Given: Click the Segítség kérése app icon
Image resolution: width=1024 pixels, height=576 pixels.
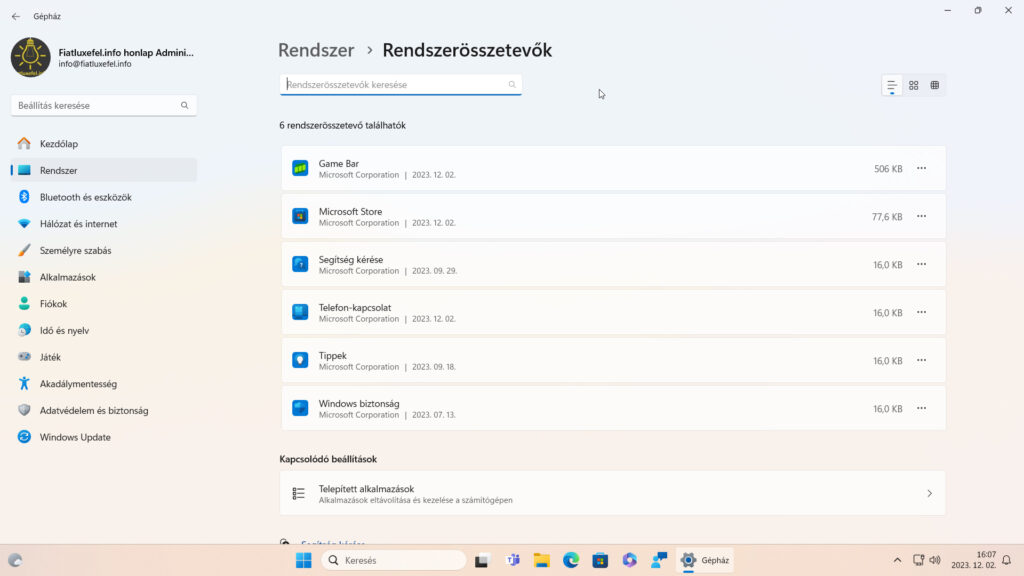Looking at the screenshot, I should coord(300,264).
